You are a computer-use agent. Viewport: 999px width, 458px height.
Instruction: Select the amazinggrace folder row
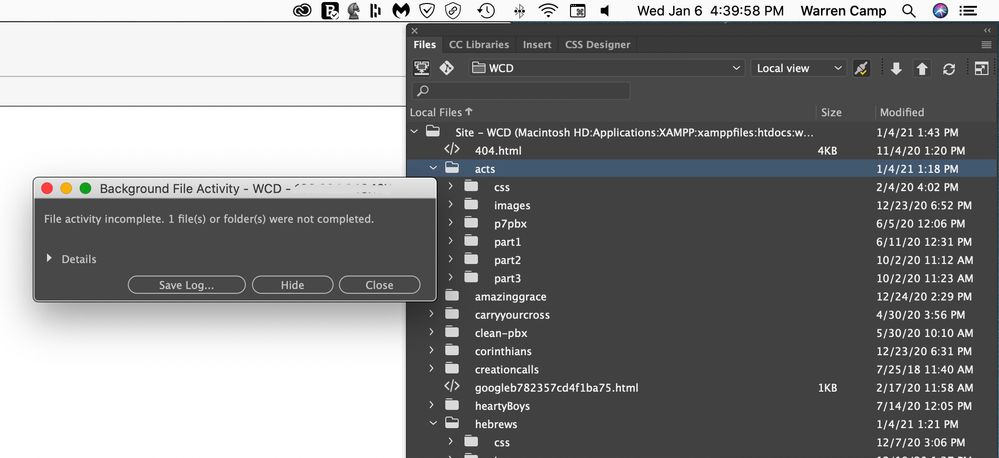[702, 296]
